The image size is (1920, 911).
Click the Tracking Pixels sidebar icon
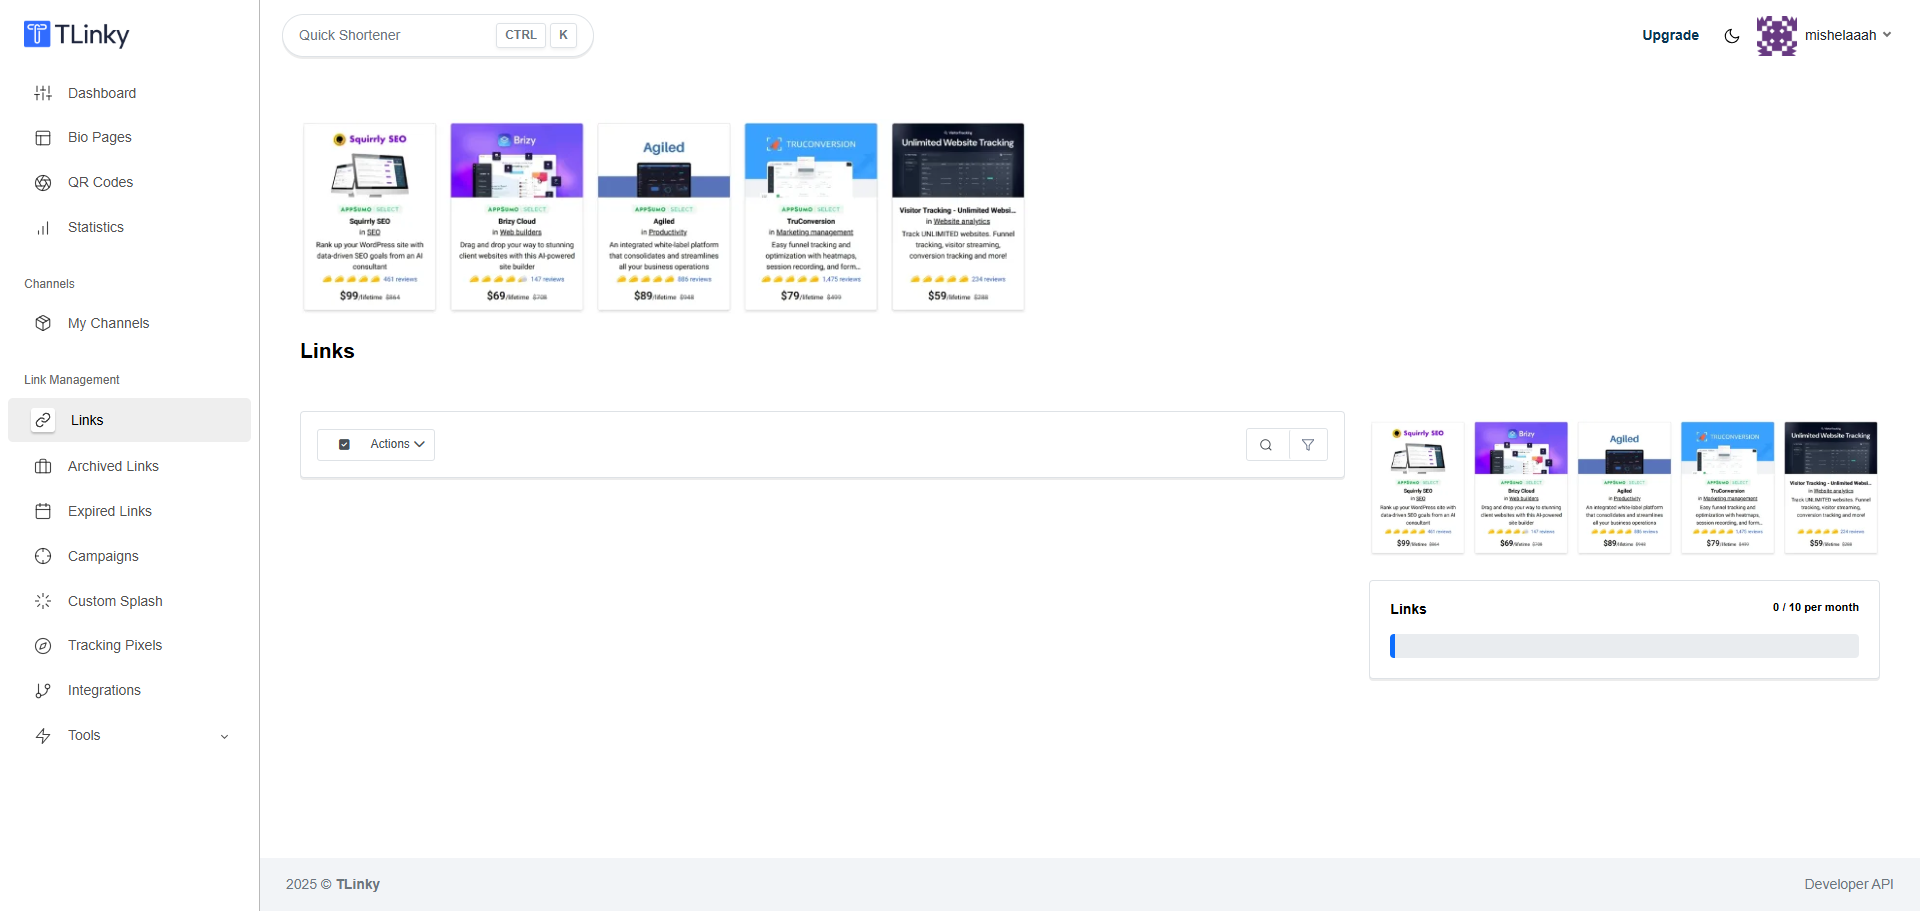43,646
